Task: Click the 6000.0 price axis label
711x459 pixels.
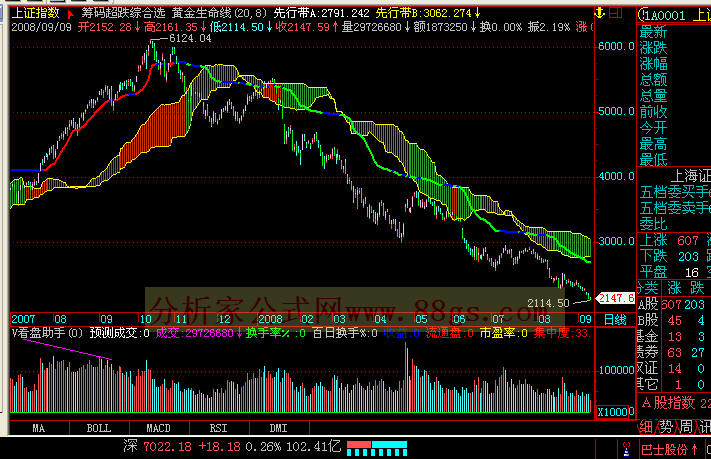Action: 616,46
